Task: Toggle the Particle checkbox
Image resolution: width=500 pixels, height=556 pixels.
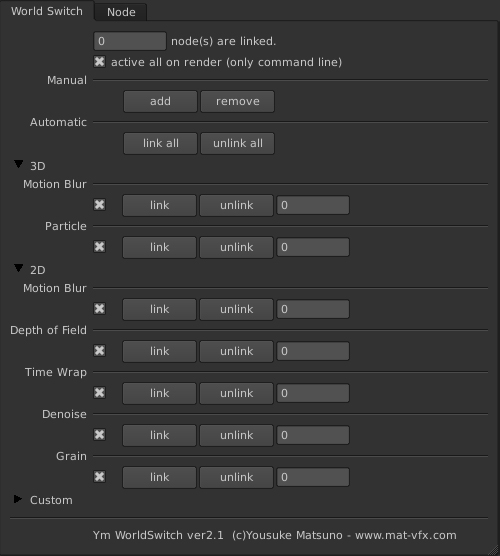Action: [x=100, y=246]
